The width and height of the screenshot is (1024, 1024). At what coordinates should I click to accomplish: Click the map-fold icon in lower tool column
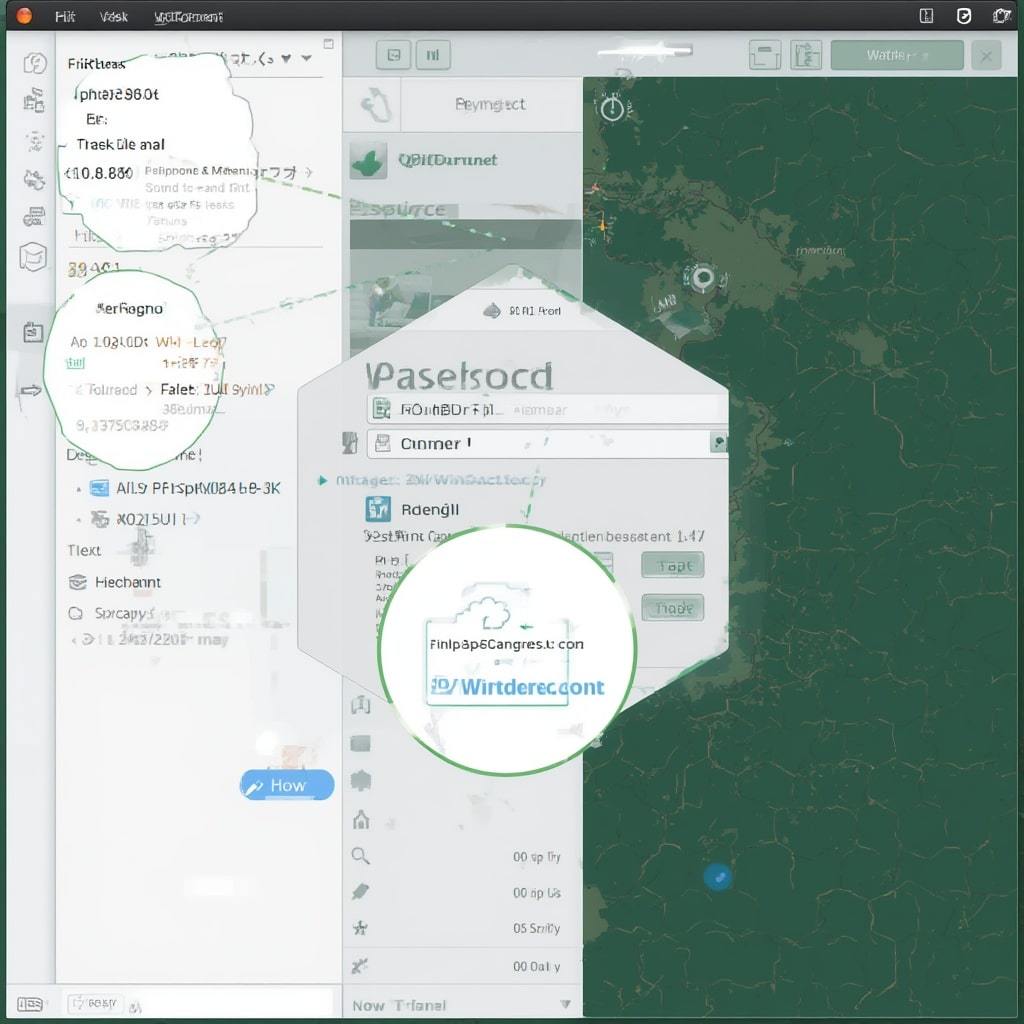[361, 705]
